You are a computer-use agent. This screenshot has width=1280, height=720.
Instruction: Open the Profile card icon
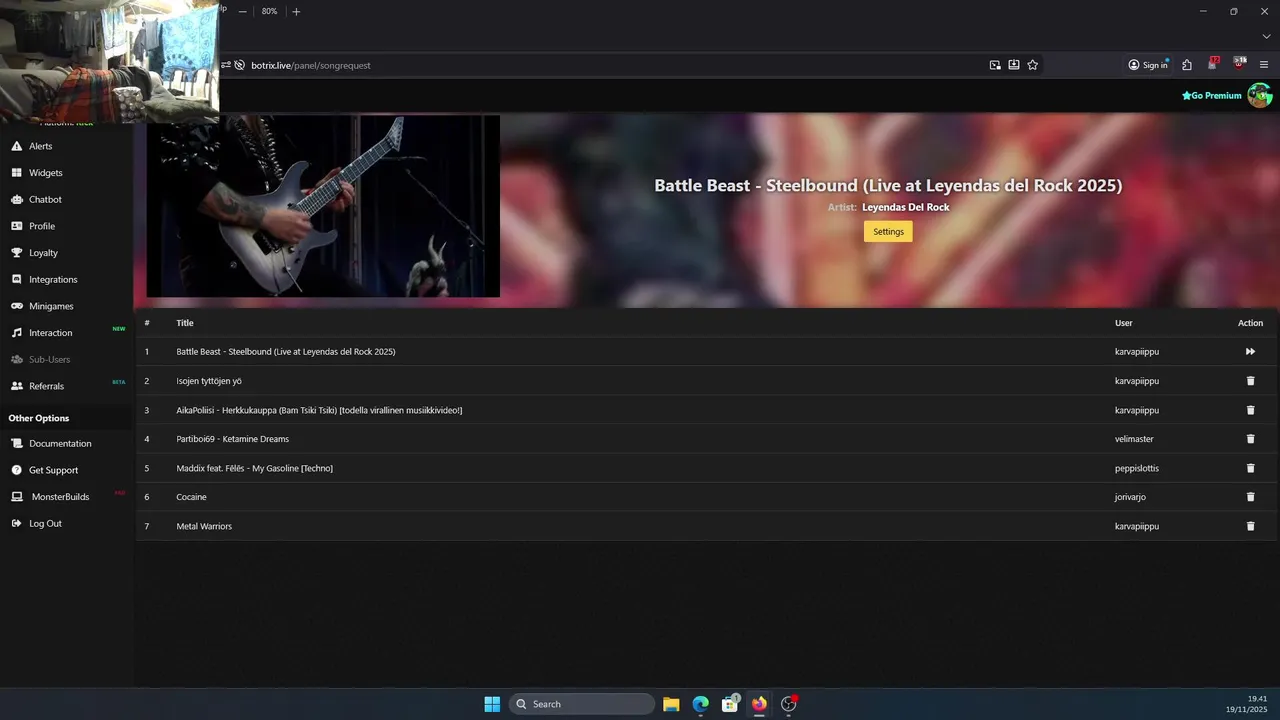pos(16,226)
